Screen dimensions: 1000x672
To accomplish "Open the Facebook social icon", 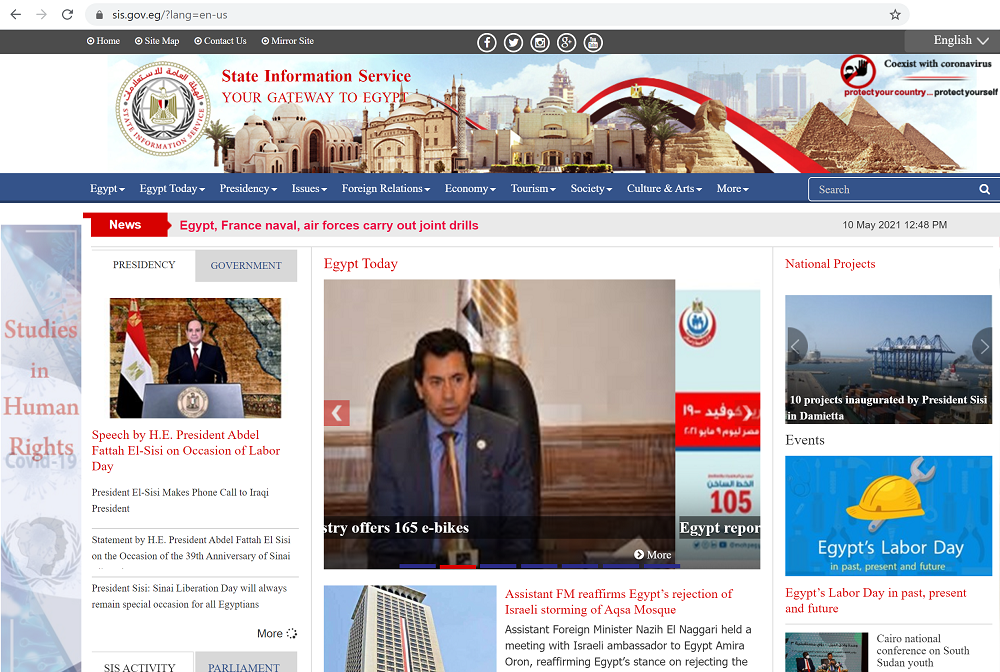I will click(487, 42).
